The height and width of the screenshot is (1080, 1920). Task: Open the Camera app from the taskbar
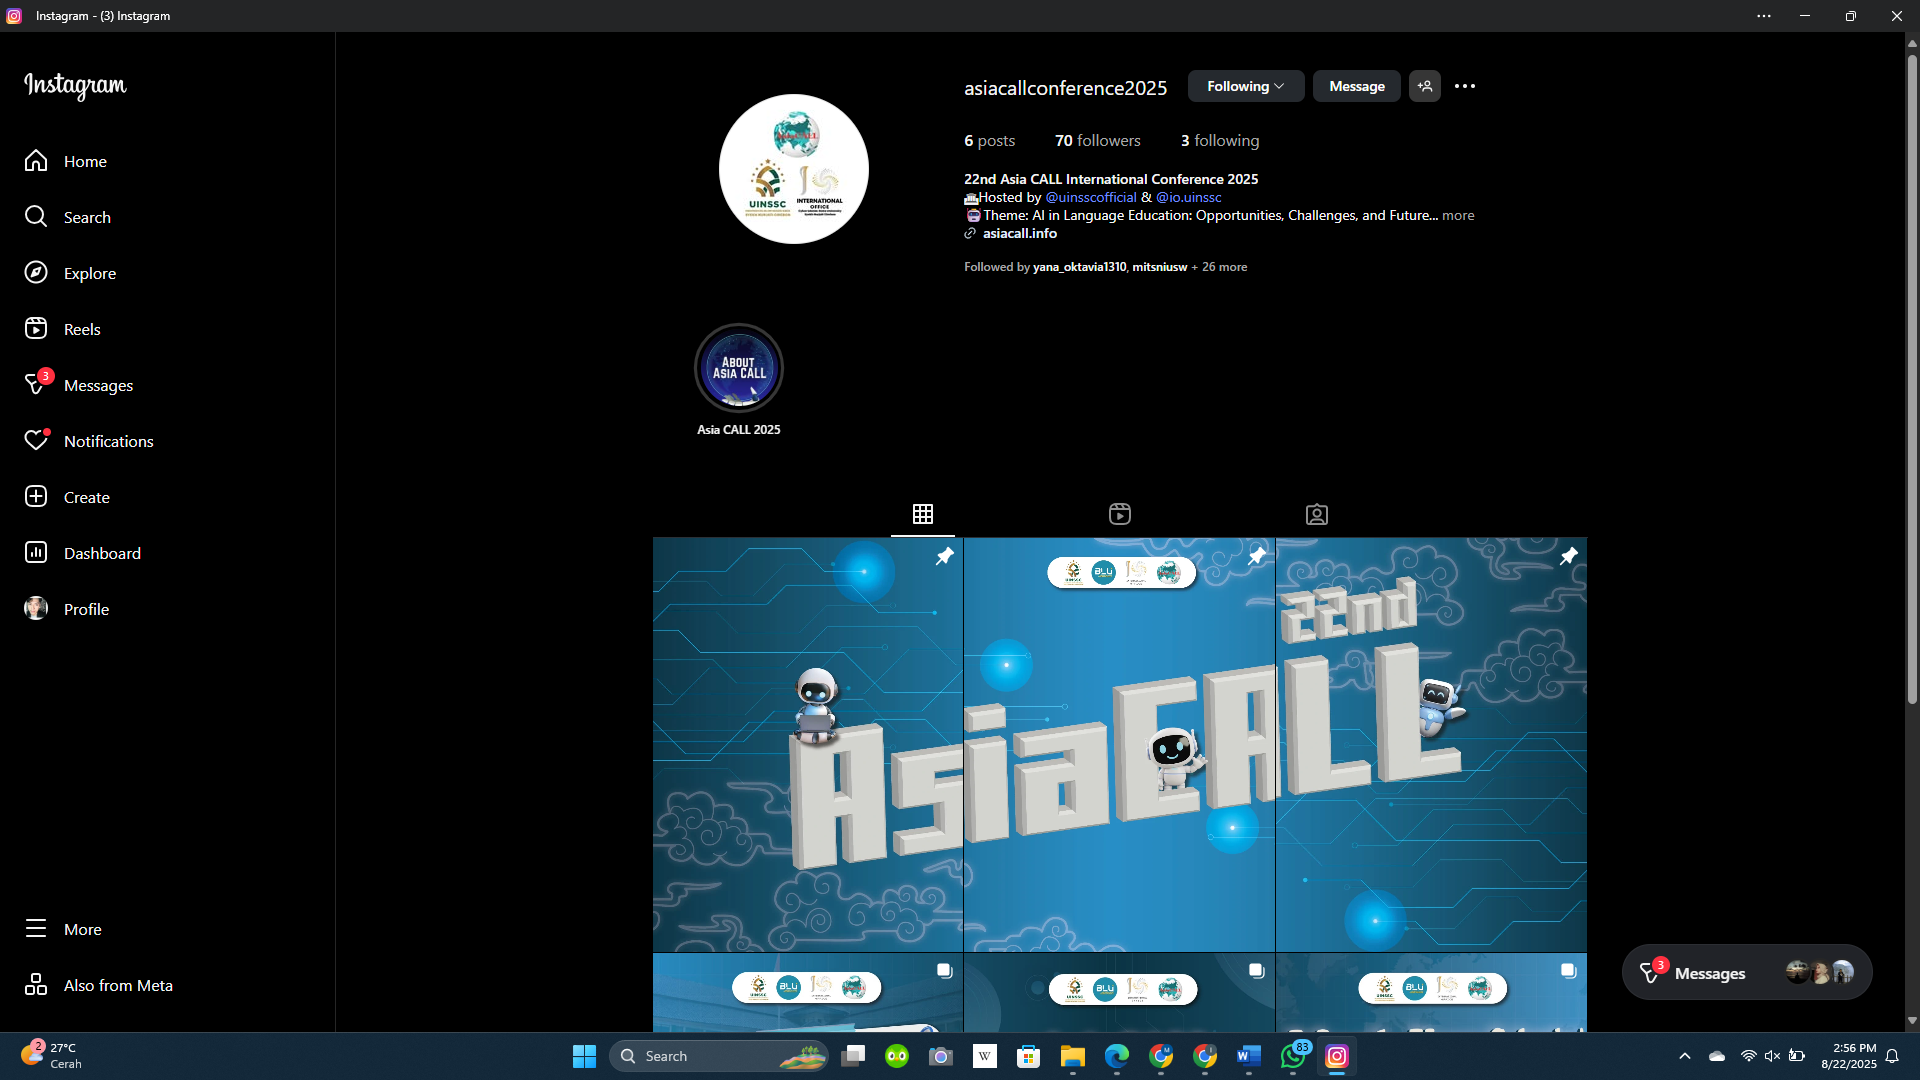point(941,1056)
